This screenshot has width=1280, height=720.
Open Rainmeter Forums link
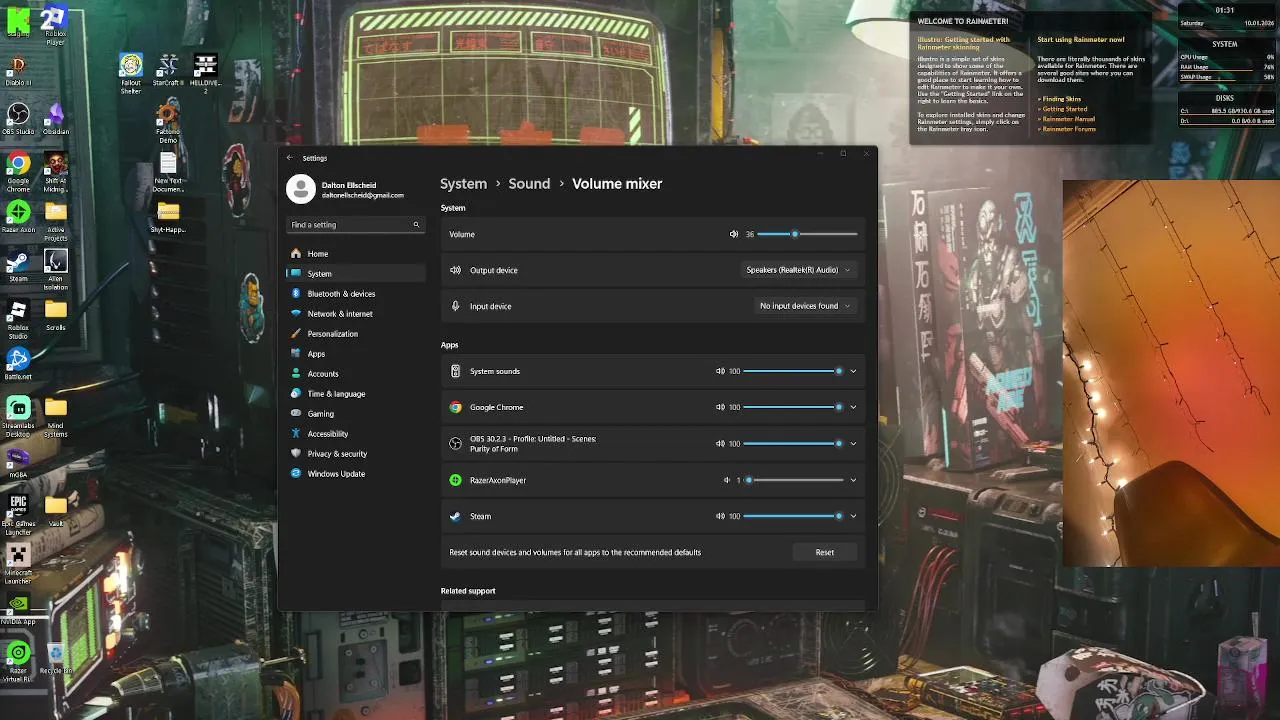[x=1068, y=129]
